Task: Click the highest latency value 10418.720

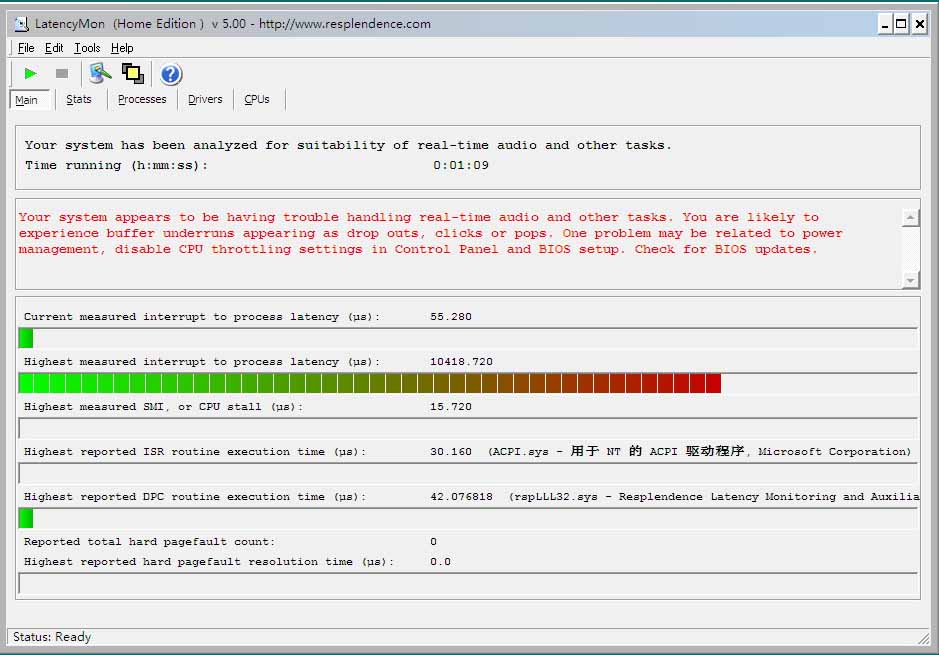Action: (x=461, y=362)
